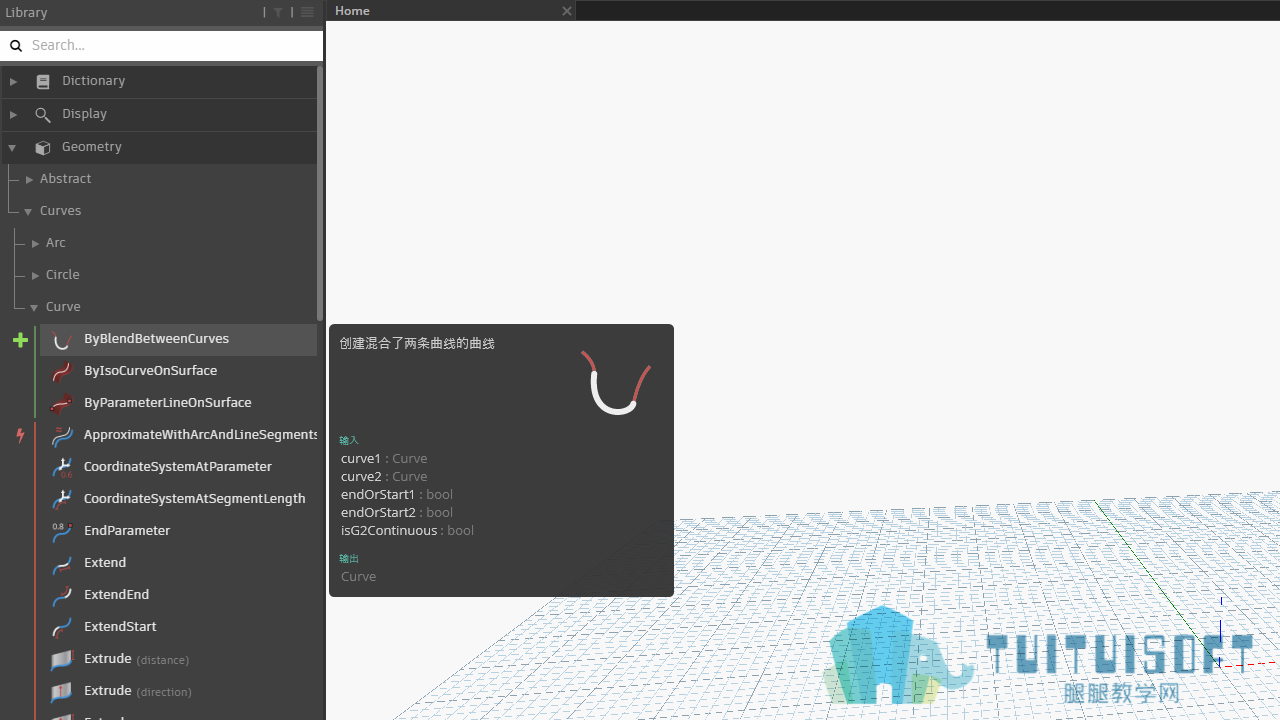The image size is (1280, 720).
Task: Click the Dictionary book icon
Action: click(43, 82)
